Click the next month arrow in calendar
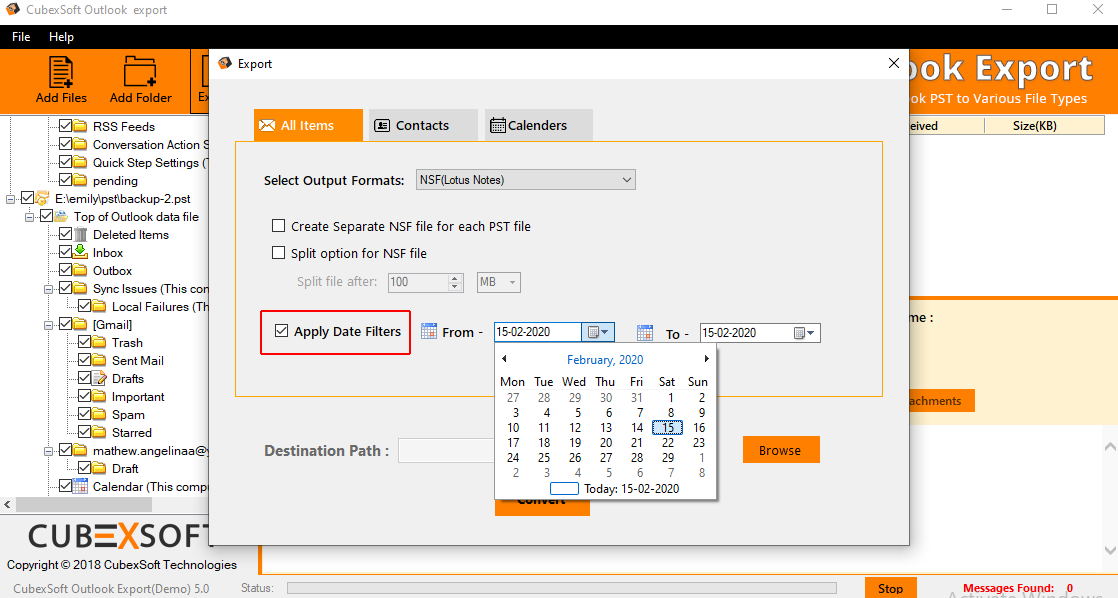The height and width of the screenshot is (598, 1118). tap(706, 359)
